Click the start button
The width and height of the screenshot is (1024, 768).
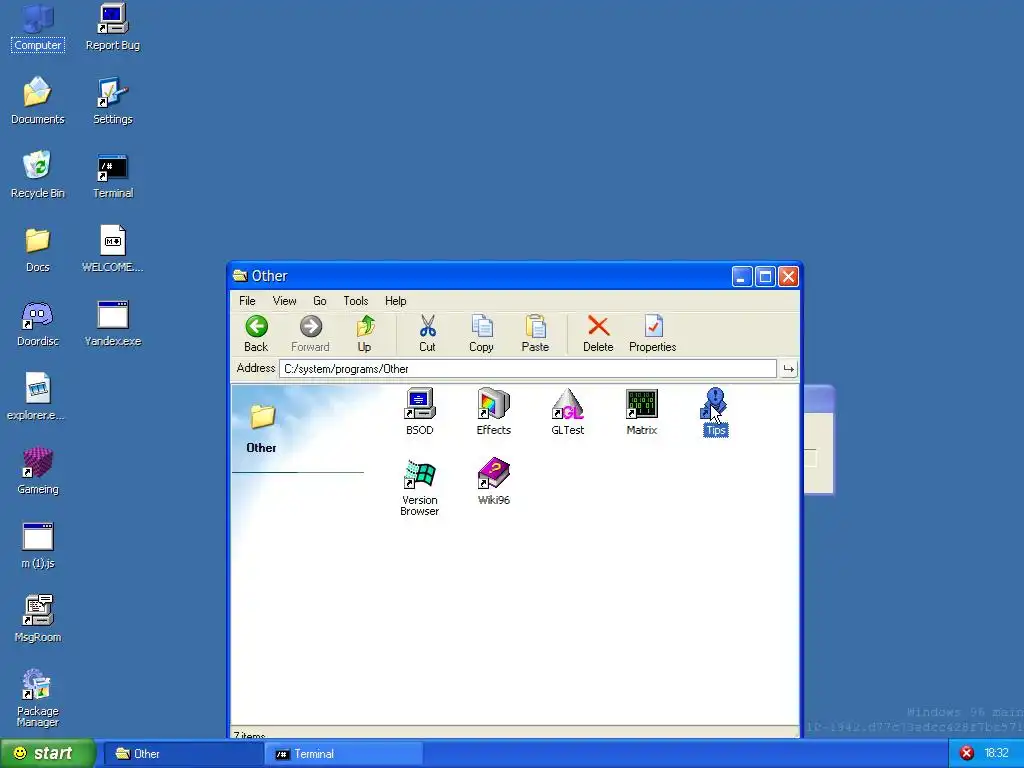tap(48, 753)
